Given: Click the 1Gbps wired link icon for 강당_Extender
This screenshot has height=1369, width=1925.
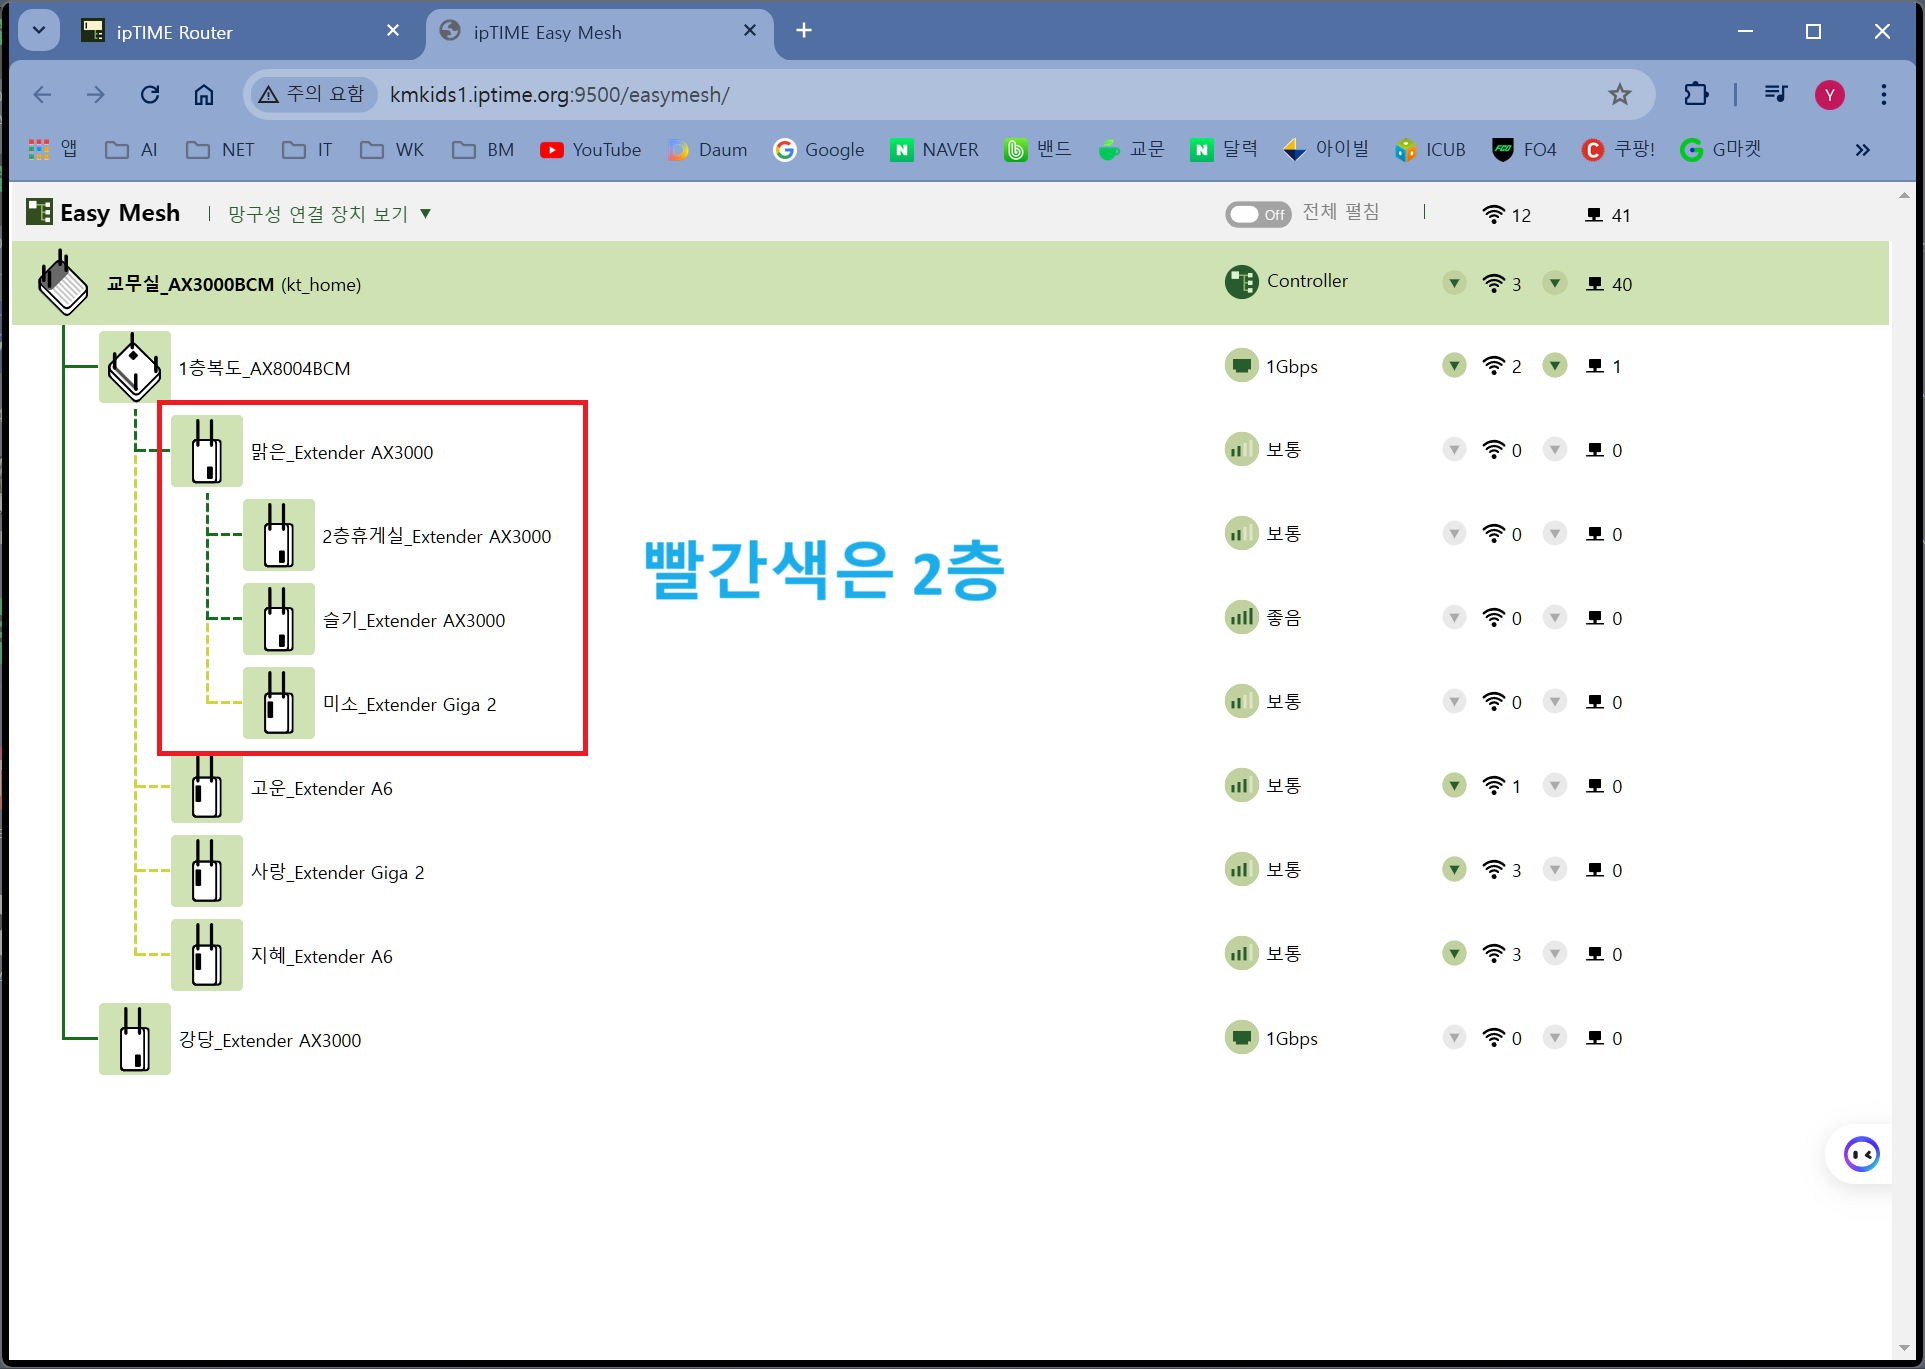Looking at the screenshot, I should (x=1241, y=1037).
